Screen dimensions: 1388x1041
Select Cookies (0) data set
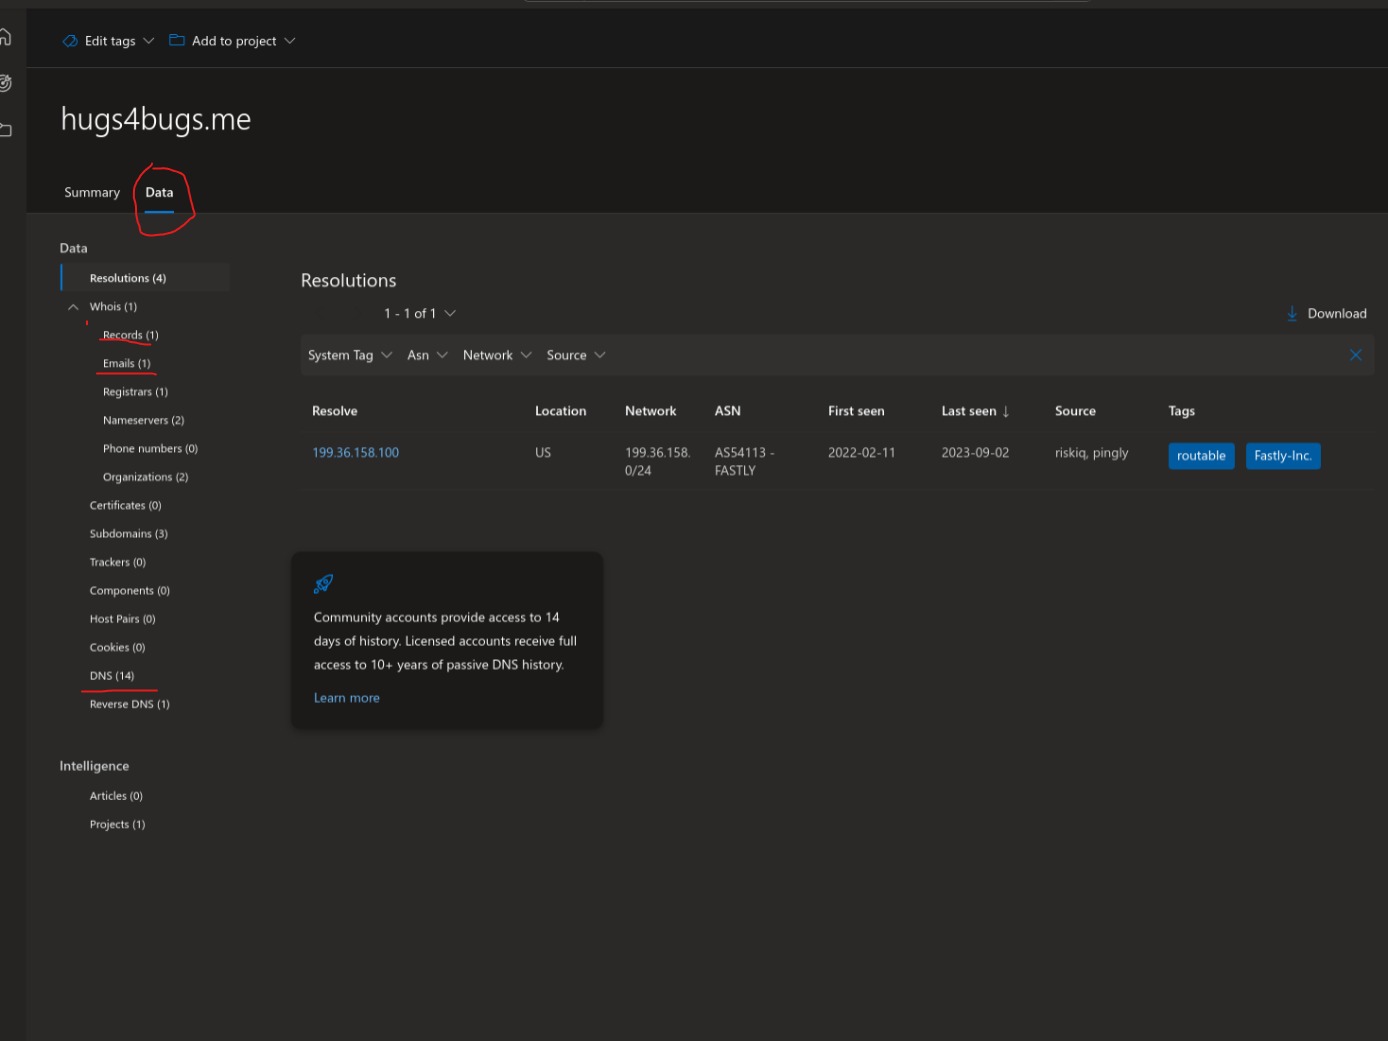(x=117, y=648)
